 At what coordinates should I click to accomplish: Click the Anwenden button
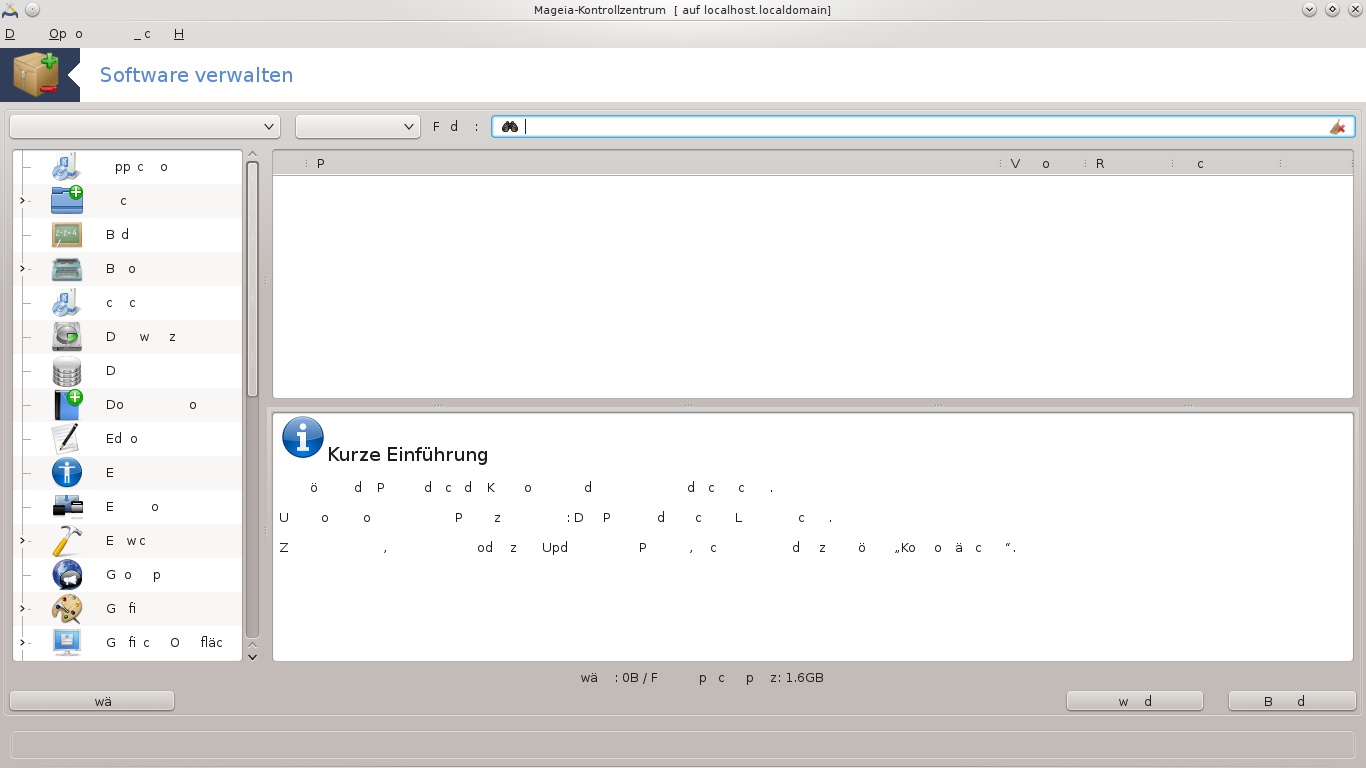(1135, 701)
